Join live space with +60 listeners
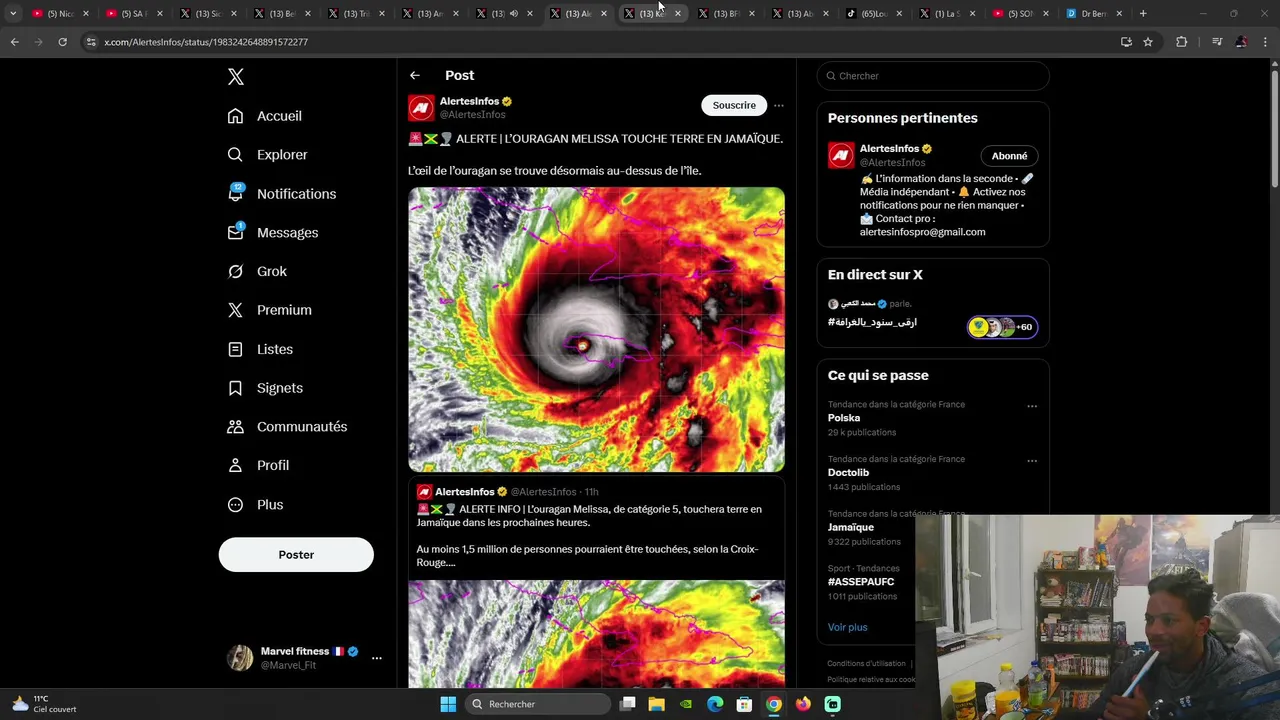This screenshot has width=1280, height=720. (x=1003, y=327)
